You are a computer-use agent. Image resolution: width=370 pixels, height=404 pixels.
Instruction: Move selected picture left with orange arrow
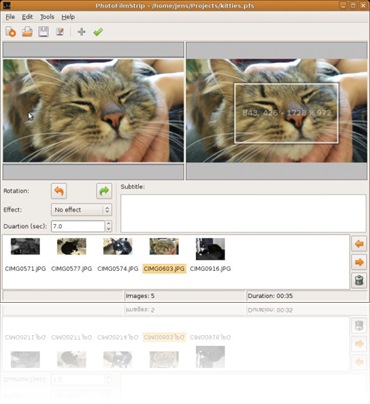tap(359, 244)
